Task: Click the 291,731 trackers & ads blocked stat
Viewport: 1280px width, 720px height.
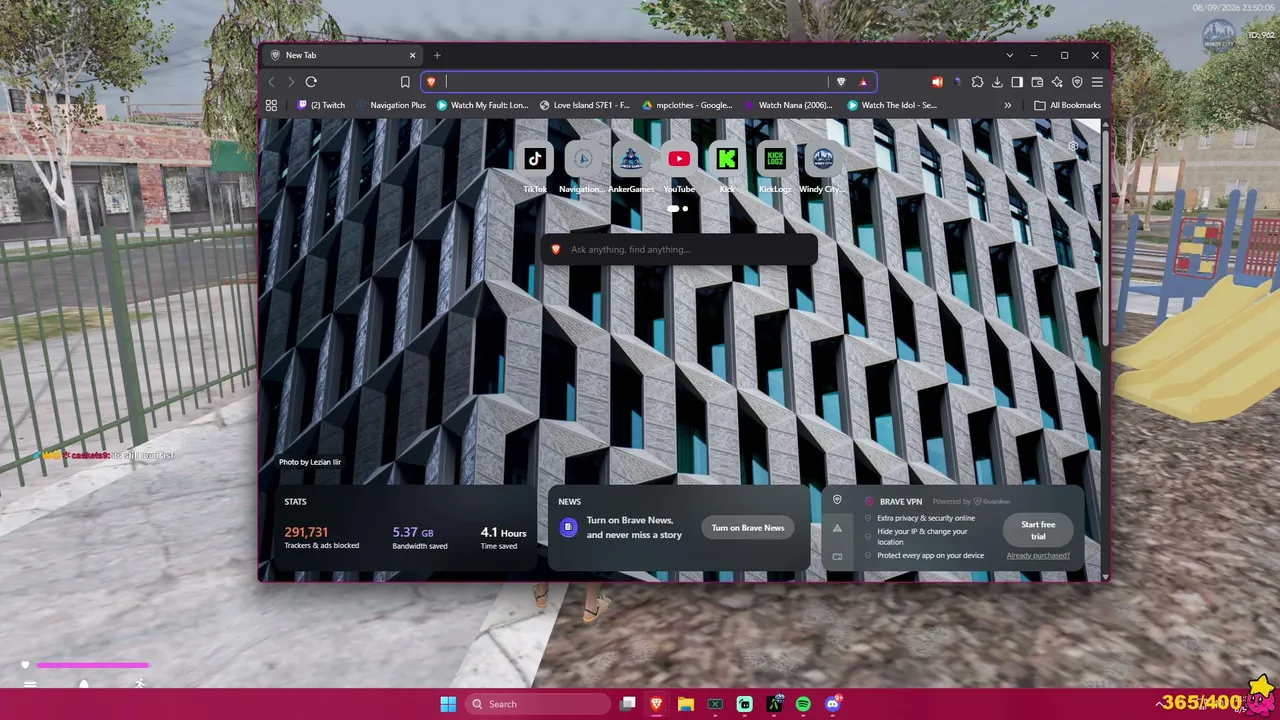Action: (x=322, y=538)
